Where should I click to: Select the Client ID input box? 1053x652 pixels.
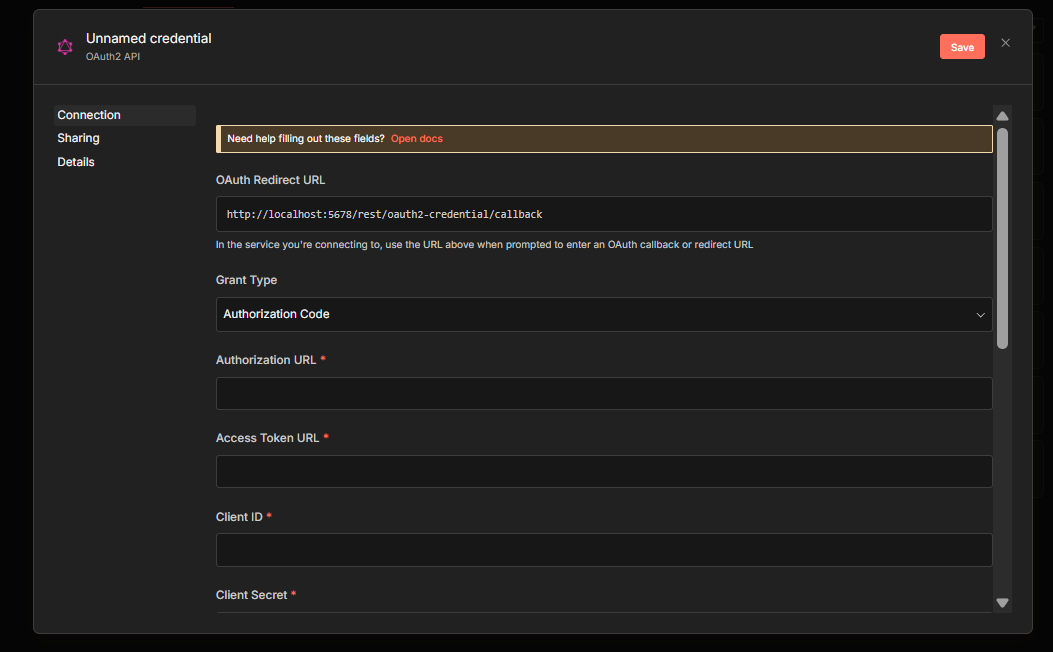click(603, 550)
